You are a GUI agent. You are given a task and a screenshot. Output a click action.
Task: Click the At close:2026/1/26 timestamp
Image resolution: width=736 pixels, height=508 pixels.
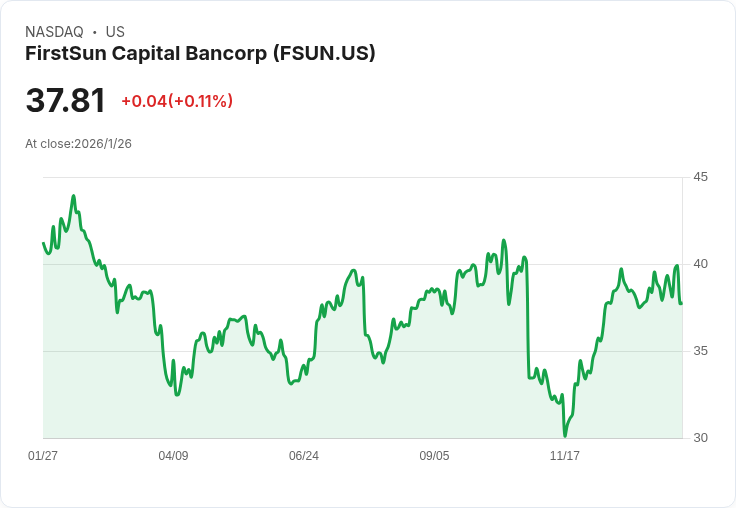78,143
